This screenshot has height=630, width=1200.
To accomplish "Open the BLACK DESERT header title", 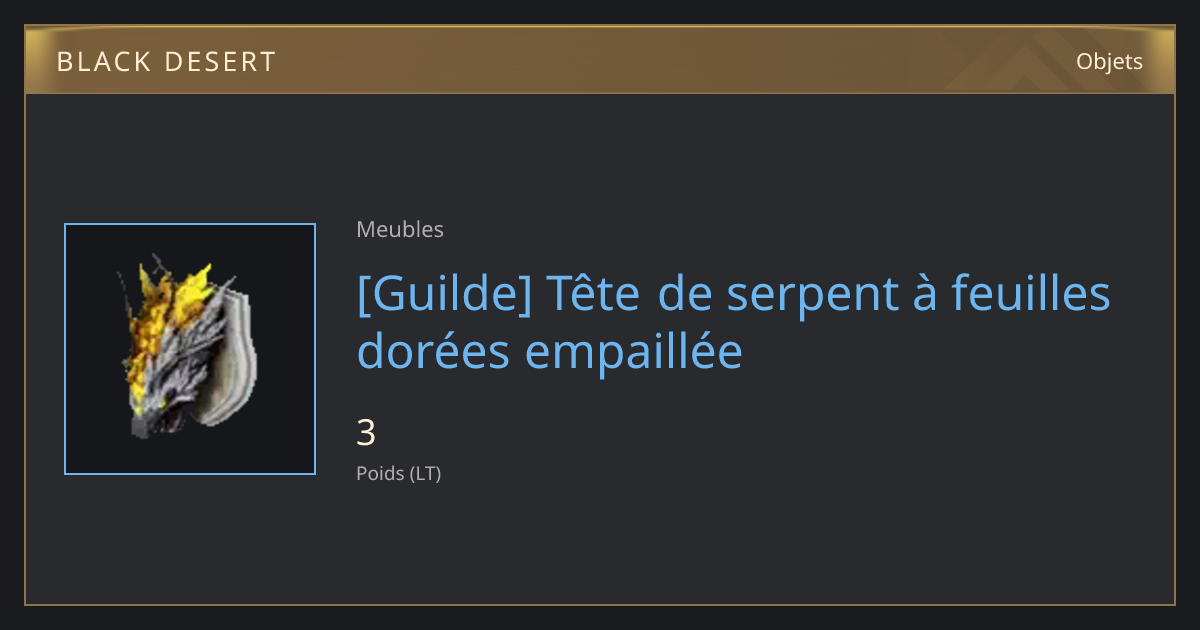I will coord(166,62).
